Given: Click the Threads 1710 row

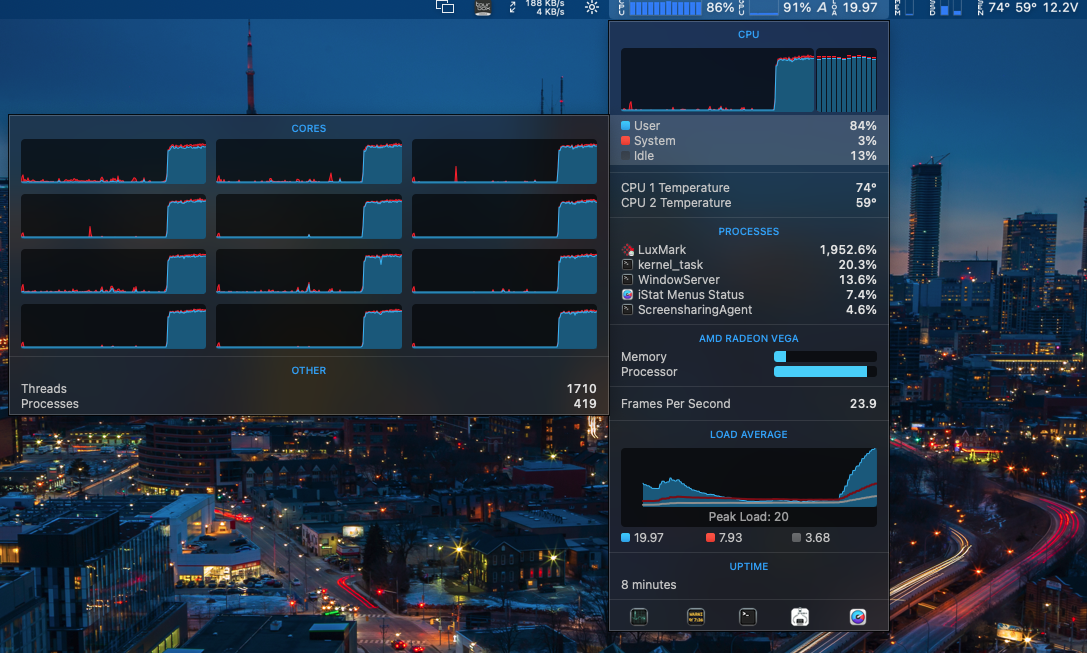Looking at the screenshot, I should (308, 389).
